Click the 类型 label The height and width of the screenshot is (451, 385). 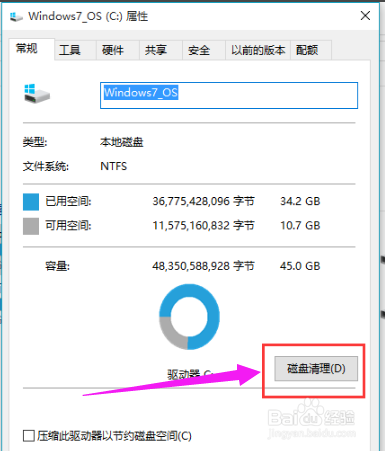(35, 142)
